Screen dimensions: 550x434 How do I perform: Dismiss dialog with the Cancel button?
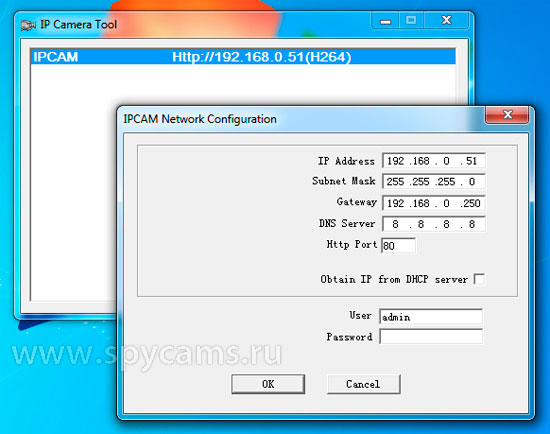click(x=363, y=384)
